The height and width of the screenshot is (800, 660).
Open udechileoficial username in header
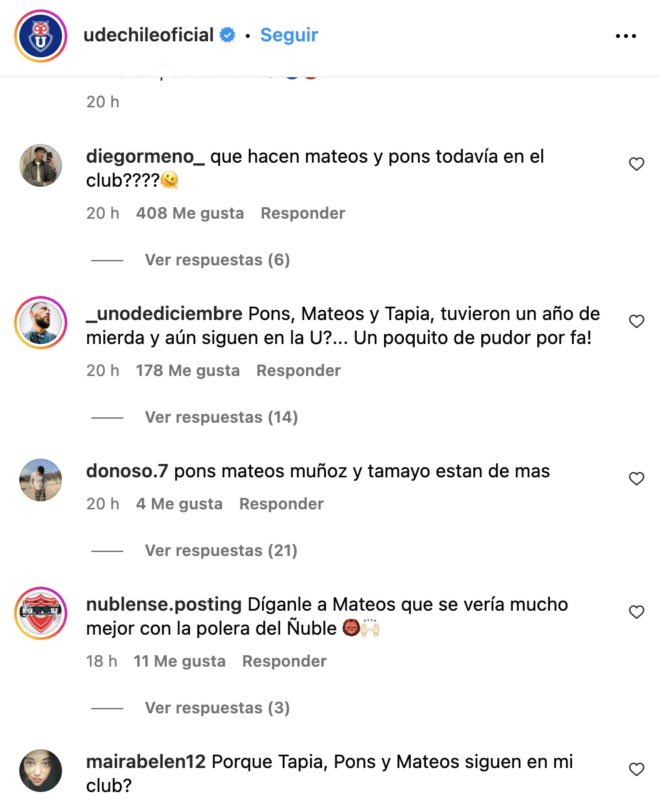pos(148,35)
